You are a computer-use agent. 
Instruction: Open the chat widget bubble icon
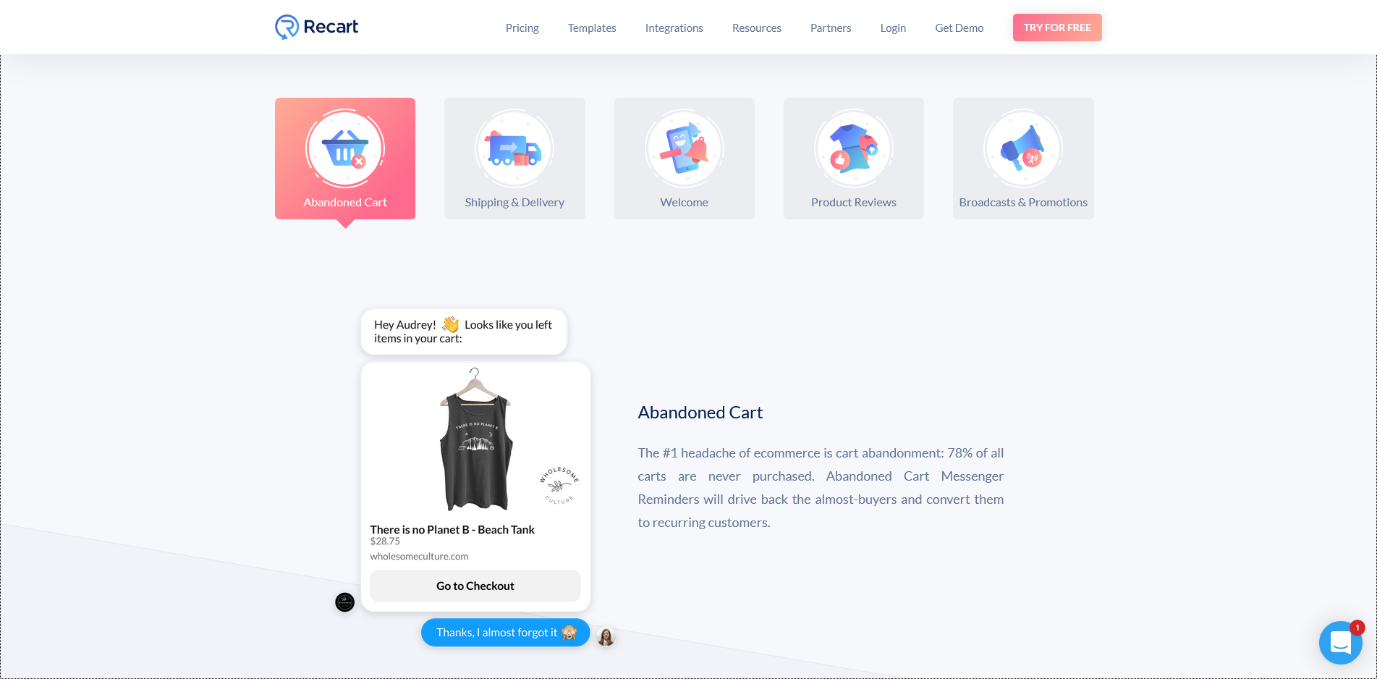point(1340,643)
